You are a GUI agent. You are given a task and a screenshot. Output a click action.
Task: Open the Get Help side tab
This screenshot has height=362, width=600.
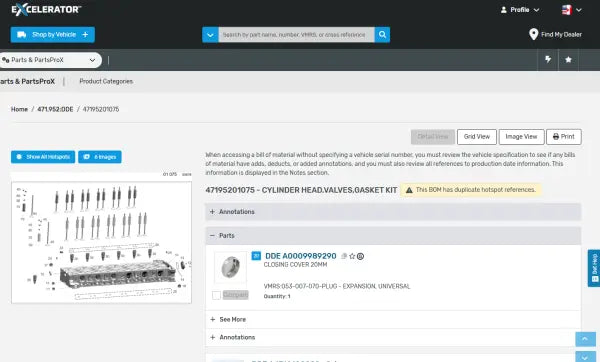pos(594,268)
